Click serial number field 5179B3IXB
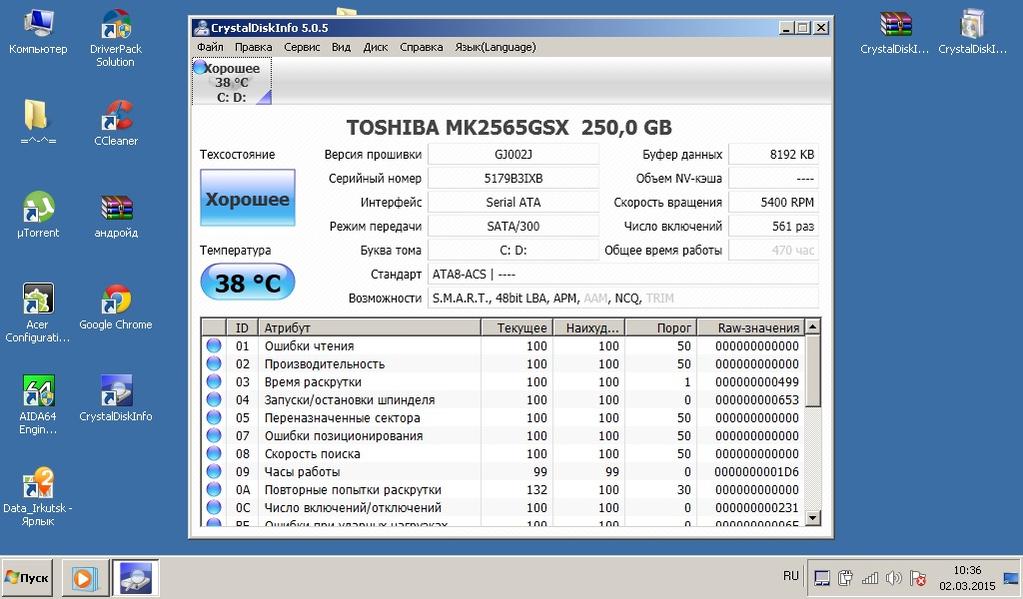Screen dimensions: 1023x599 (x=513, y=178)
